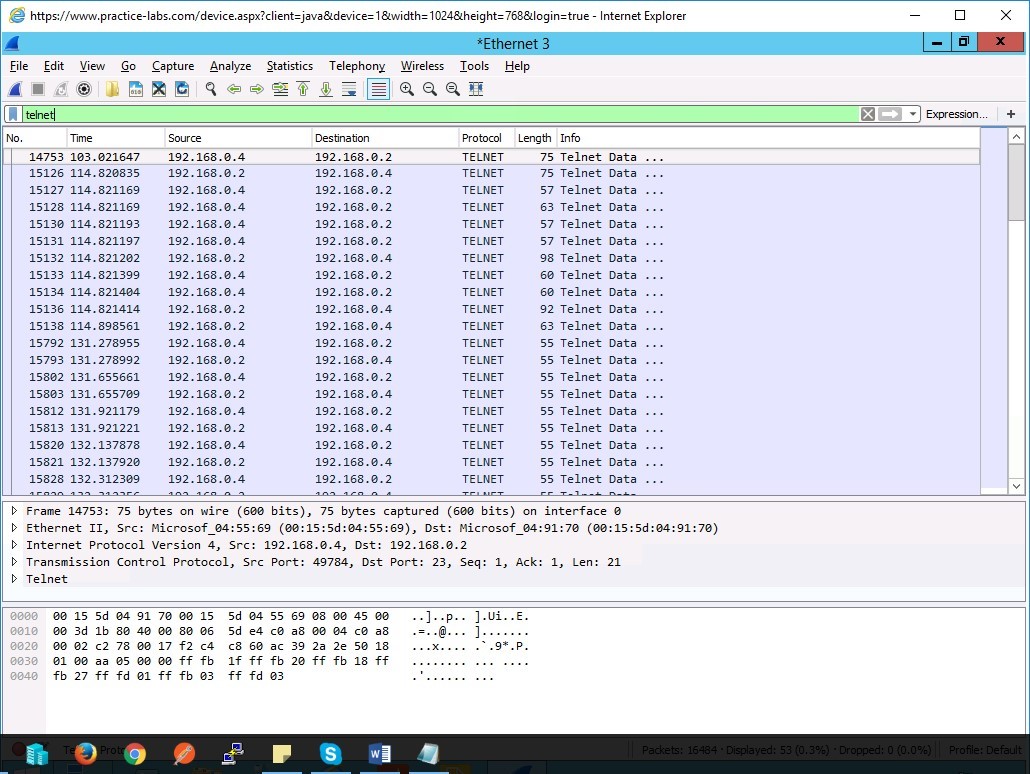Click packet list scrollbar down arrow

click(1016, 486)
